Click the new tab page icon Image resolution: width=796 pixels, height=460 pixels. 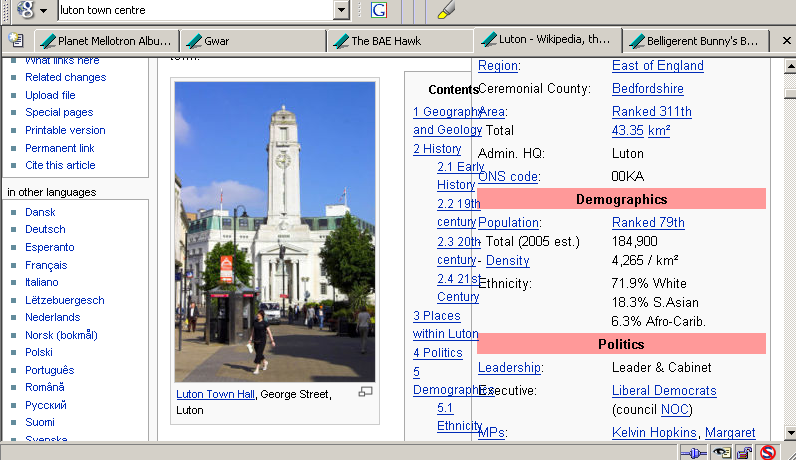16,40
